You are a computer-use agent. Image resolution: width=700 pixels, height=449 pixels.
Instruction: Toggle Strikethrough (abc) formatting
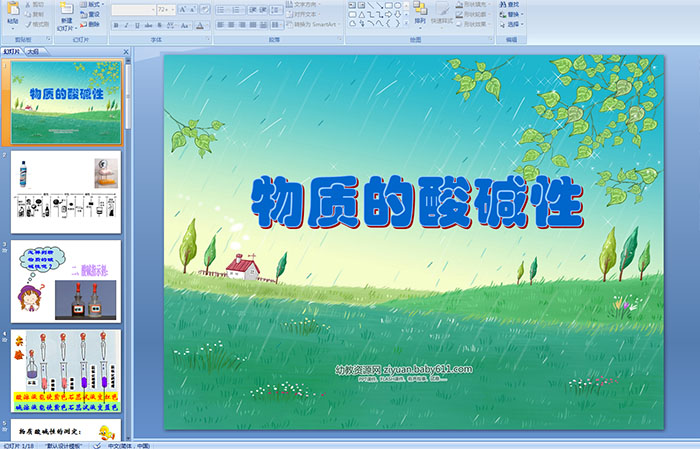[x=148, y=25]
